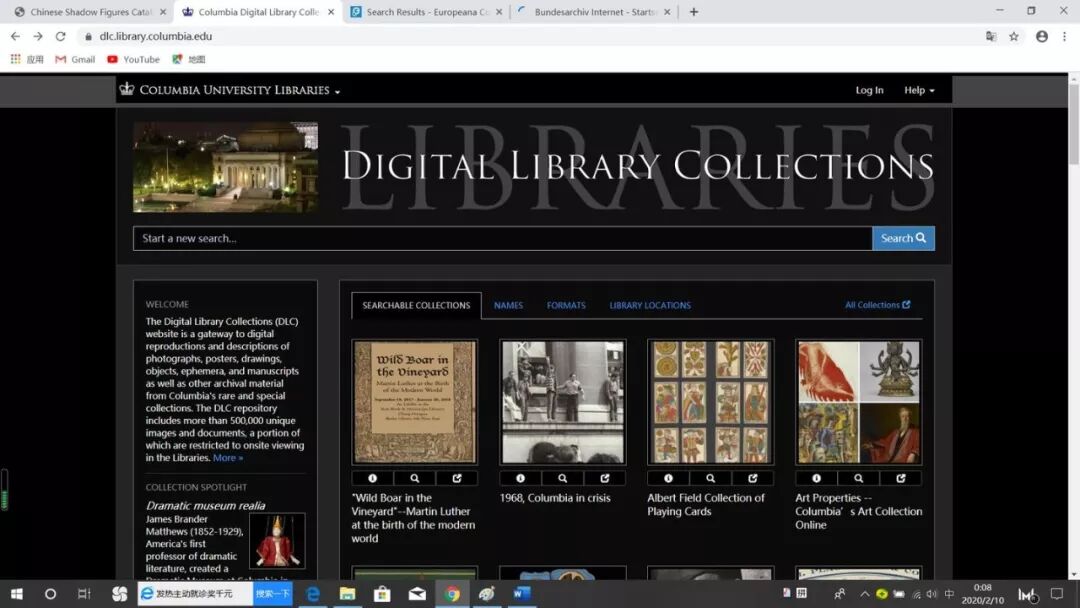Open info for Art Properties collection
Image resolution: width=1080 pixels, height=608 pixels.
pyautogui.click(x=816, y=478)
